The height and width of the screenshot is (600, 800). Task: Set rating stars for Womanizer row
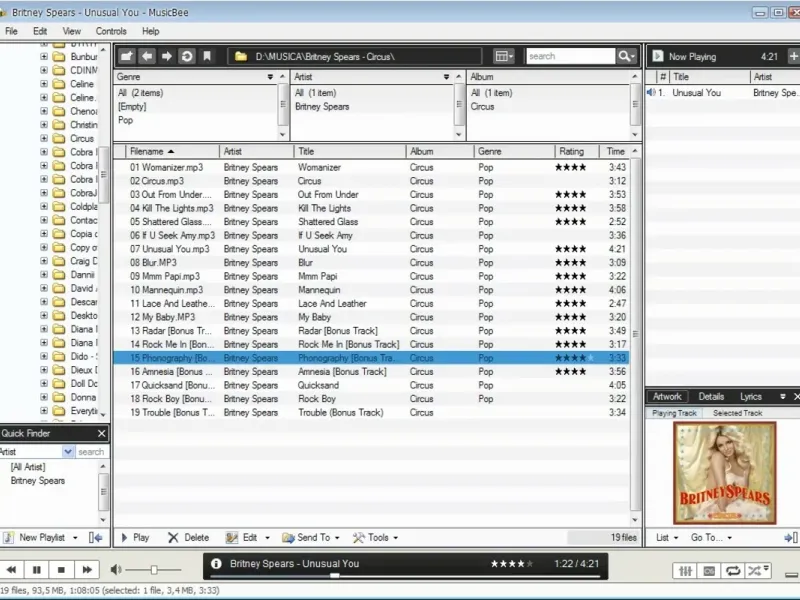[x=570, y=167]
